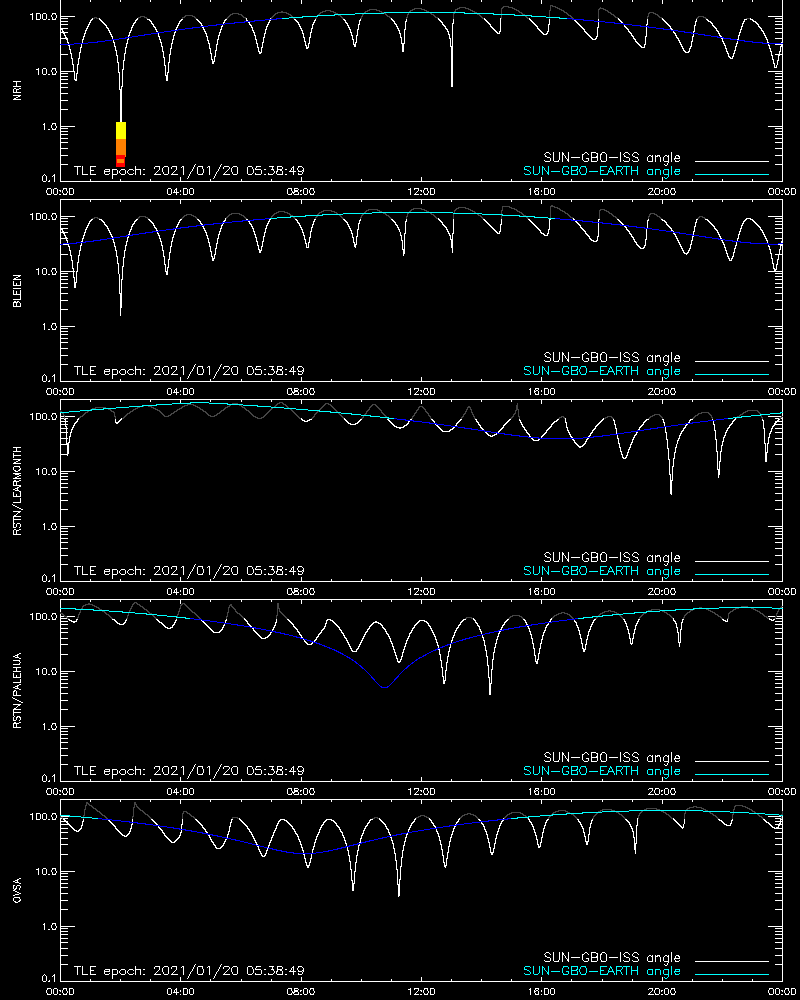
Task: Click the yellow segment of the NRH transit marker
Action: 121,130
